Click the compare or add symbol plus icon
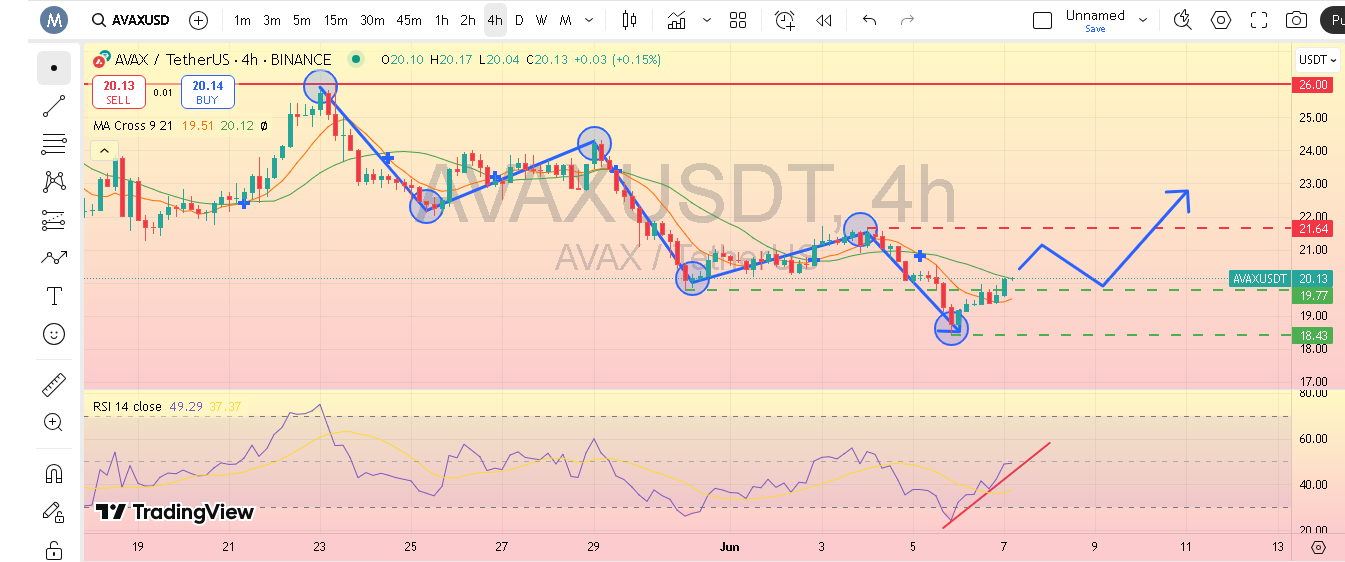 (x=198, y=20)
